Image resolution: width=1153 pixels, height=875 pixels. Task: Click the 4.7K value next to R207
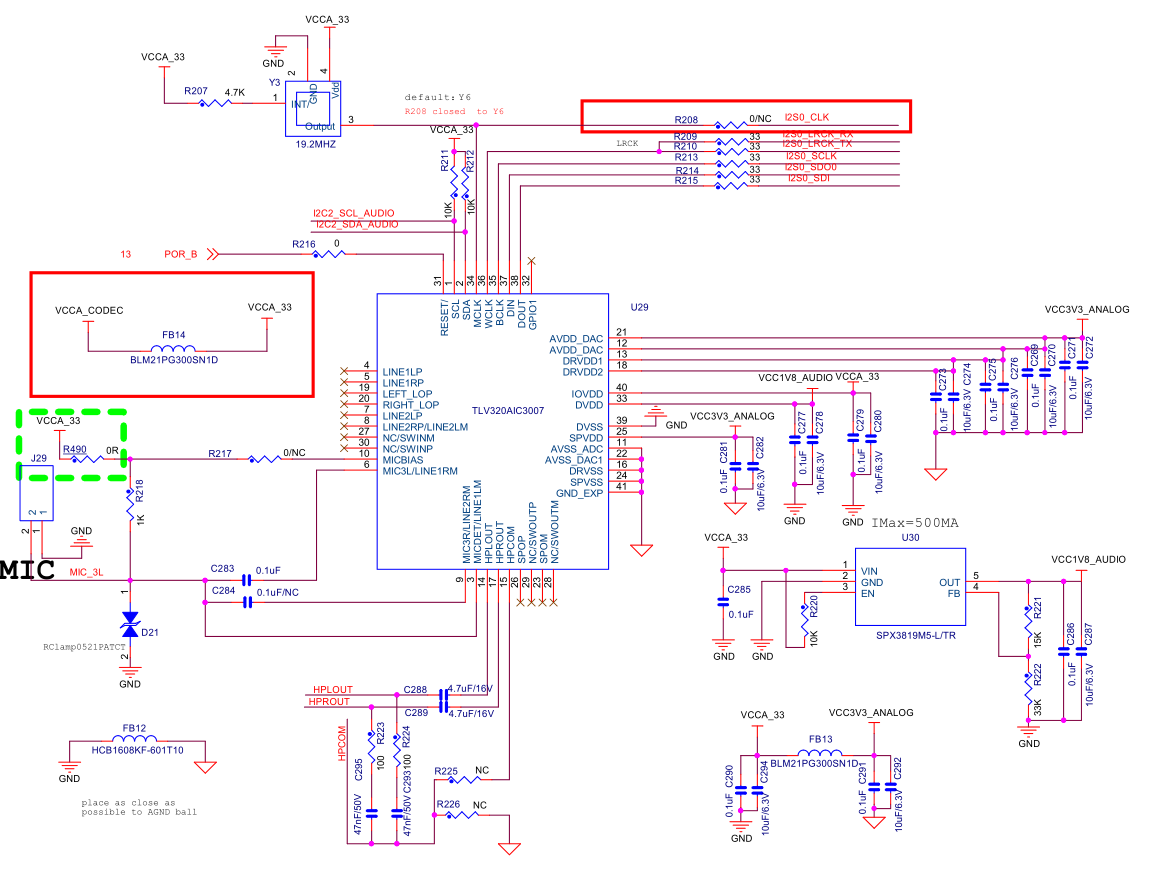(235, 93)
